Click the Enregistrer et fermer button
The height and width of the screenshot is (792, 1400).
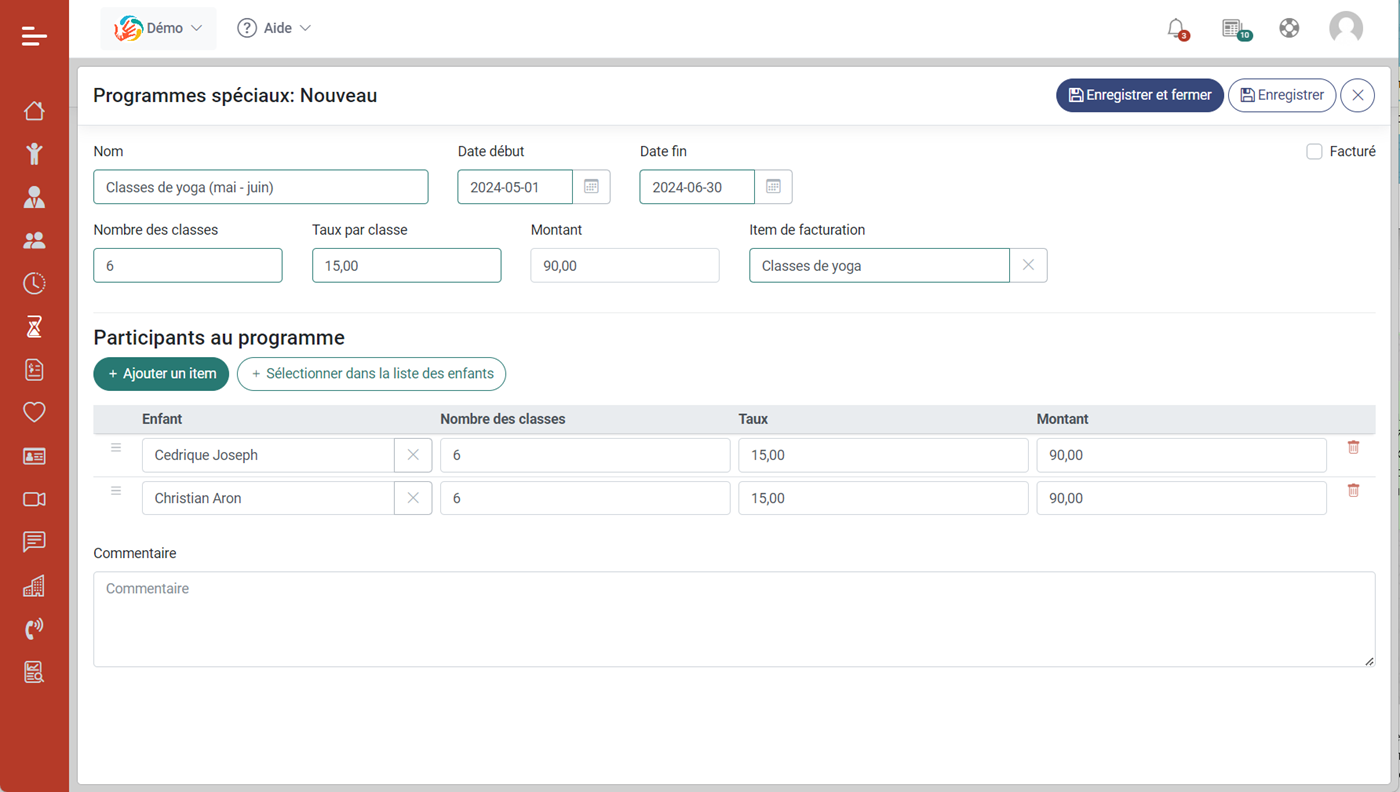point(1139,95)
